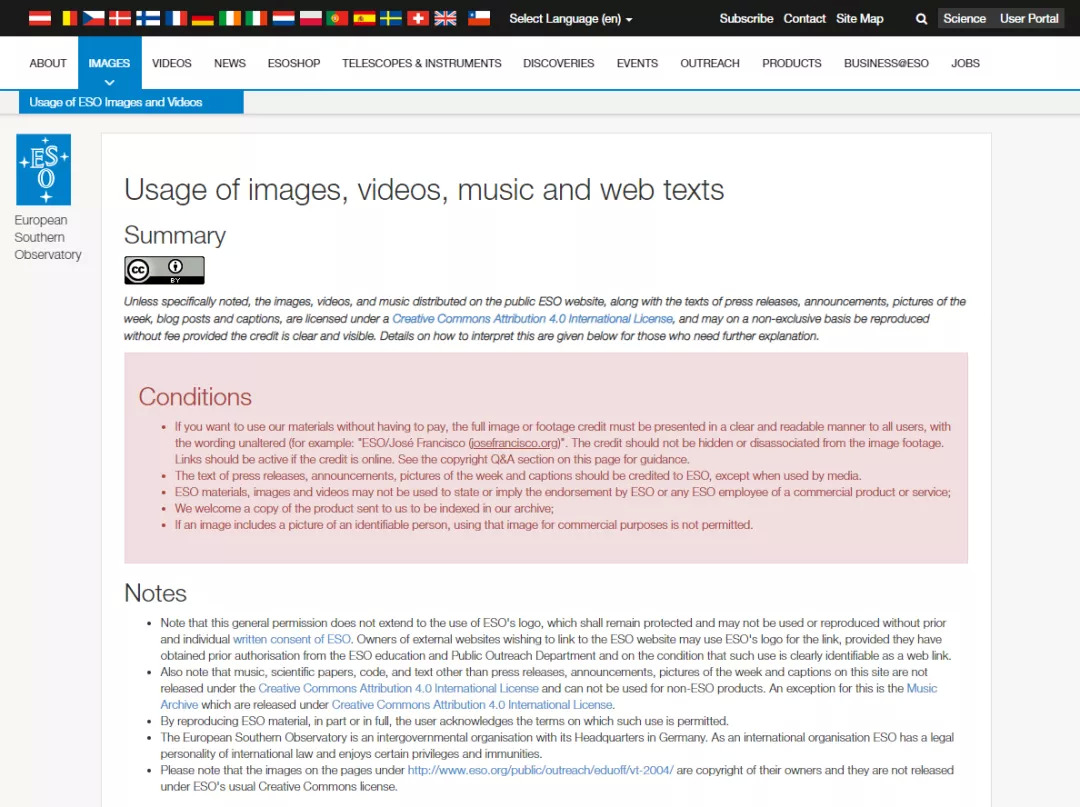The width and height of the screenshot is (1080, 807).
Task: Open the ESOshop navigation item
Action: [x=294, y=63]
